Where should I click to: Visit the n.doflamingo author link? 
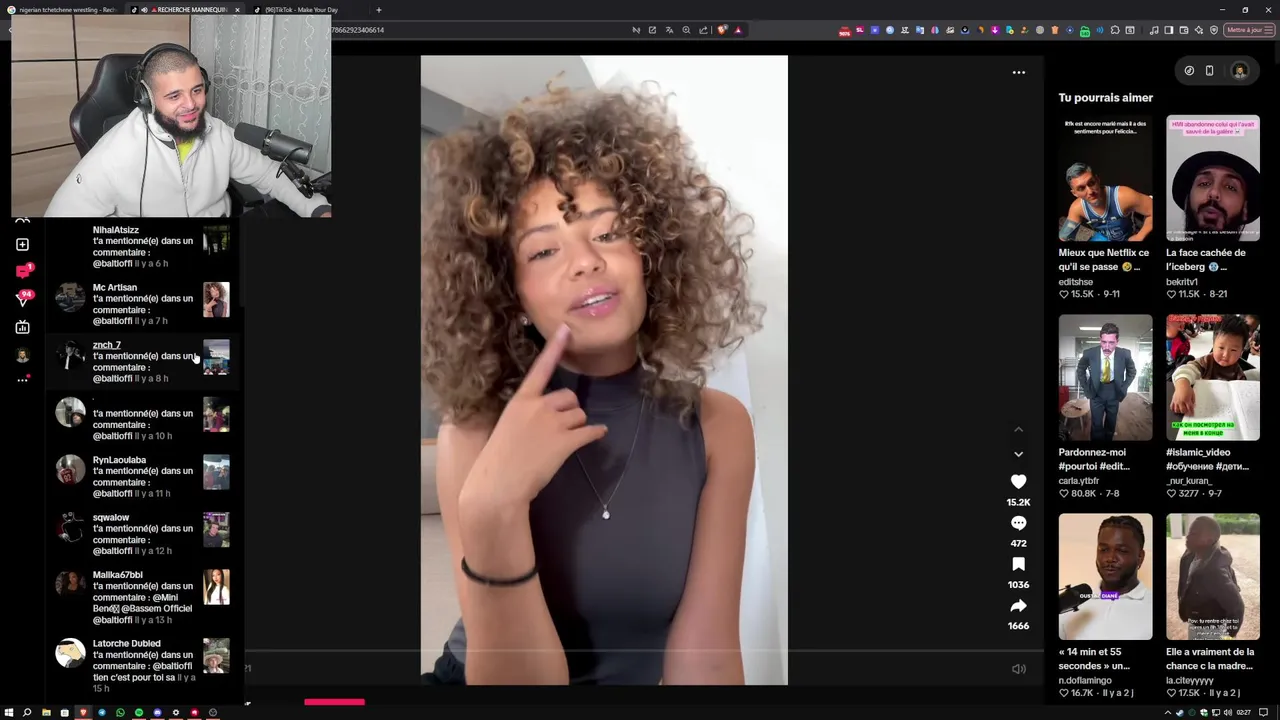[1085, 681]
